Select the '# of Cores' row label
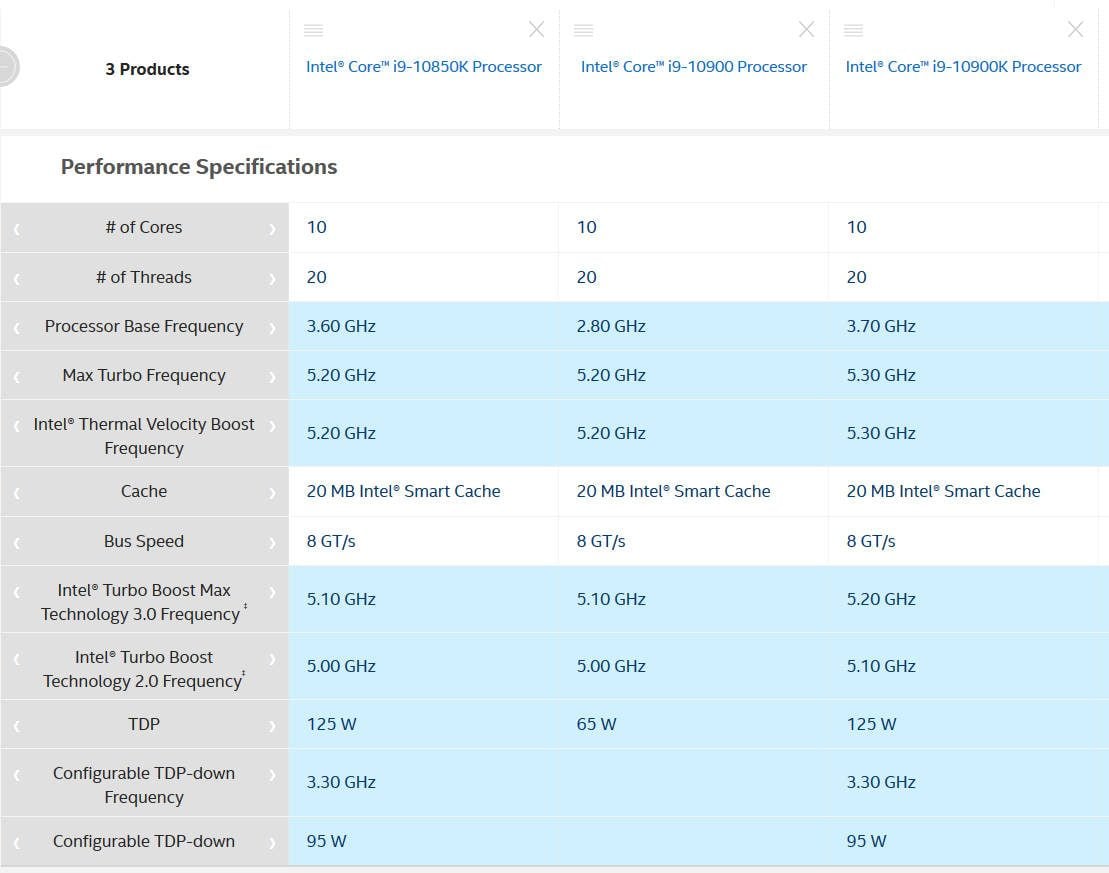Viewport: 1109px width, 873px height. point(144,227)
